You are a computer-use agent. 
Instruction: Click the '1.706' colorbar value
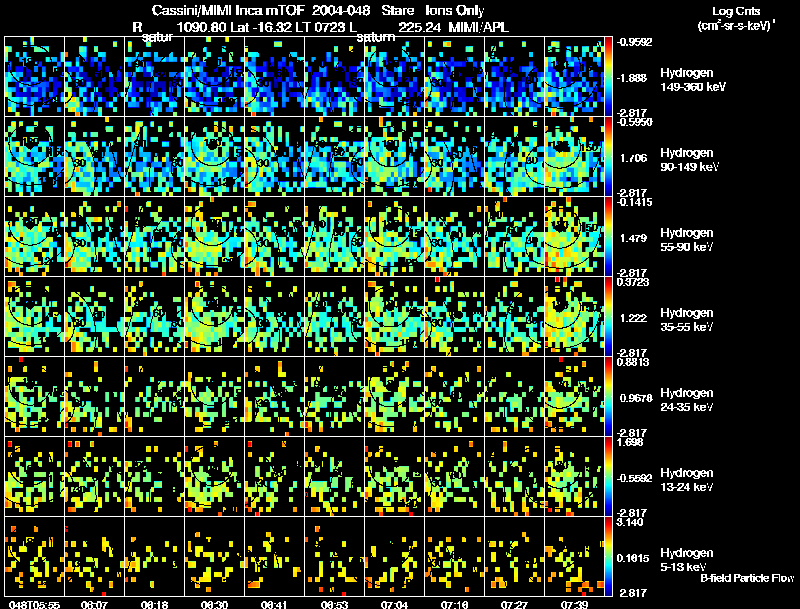click(633, 158)
